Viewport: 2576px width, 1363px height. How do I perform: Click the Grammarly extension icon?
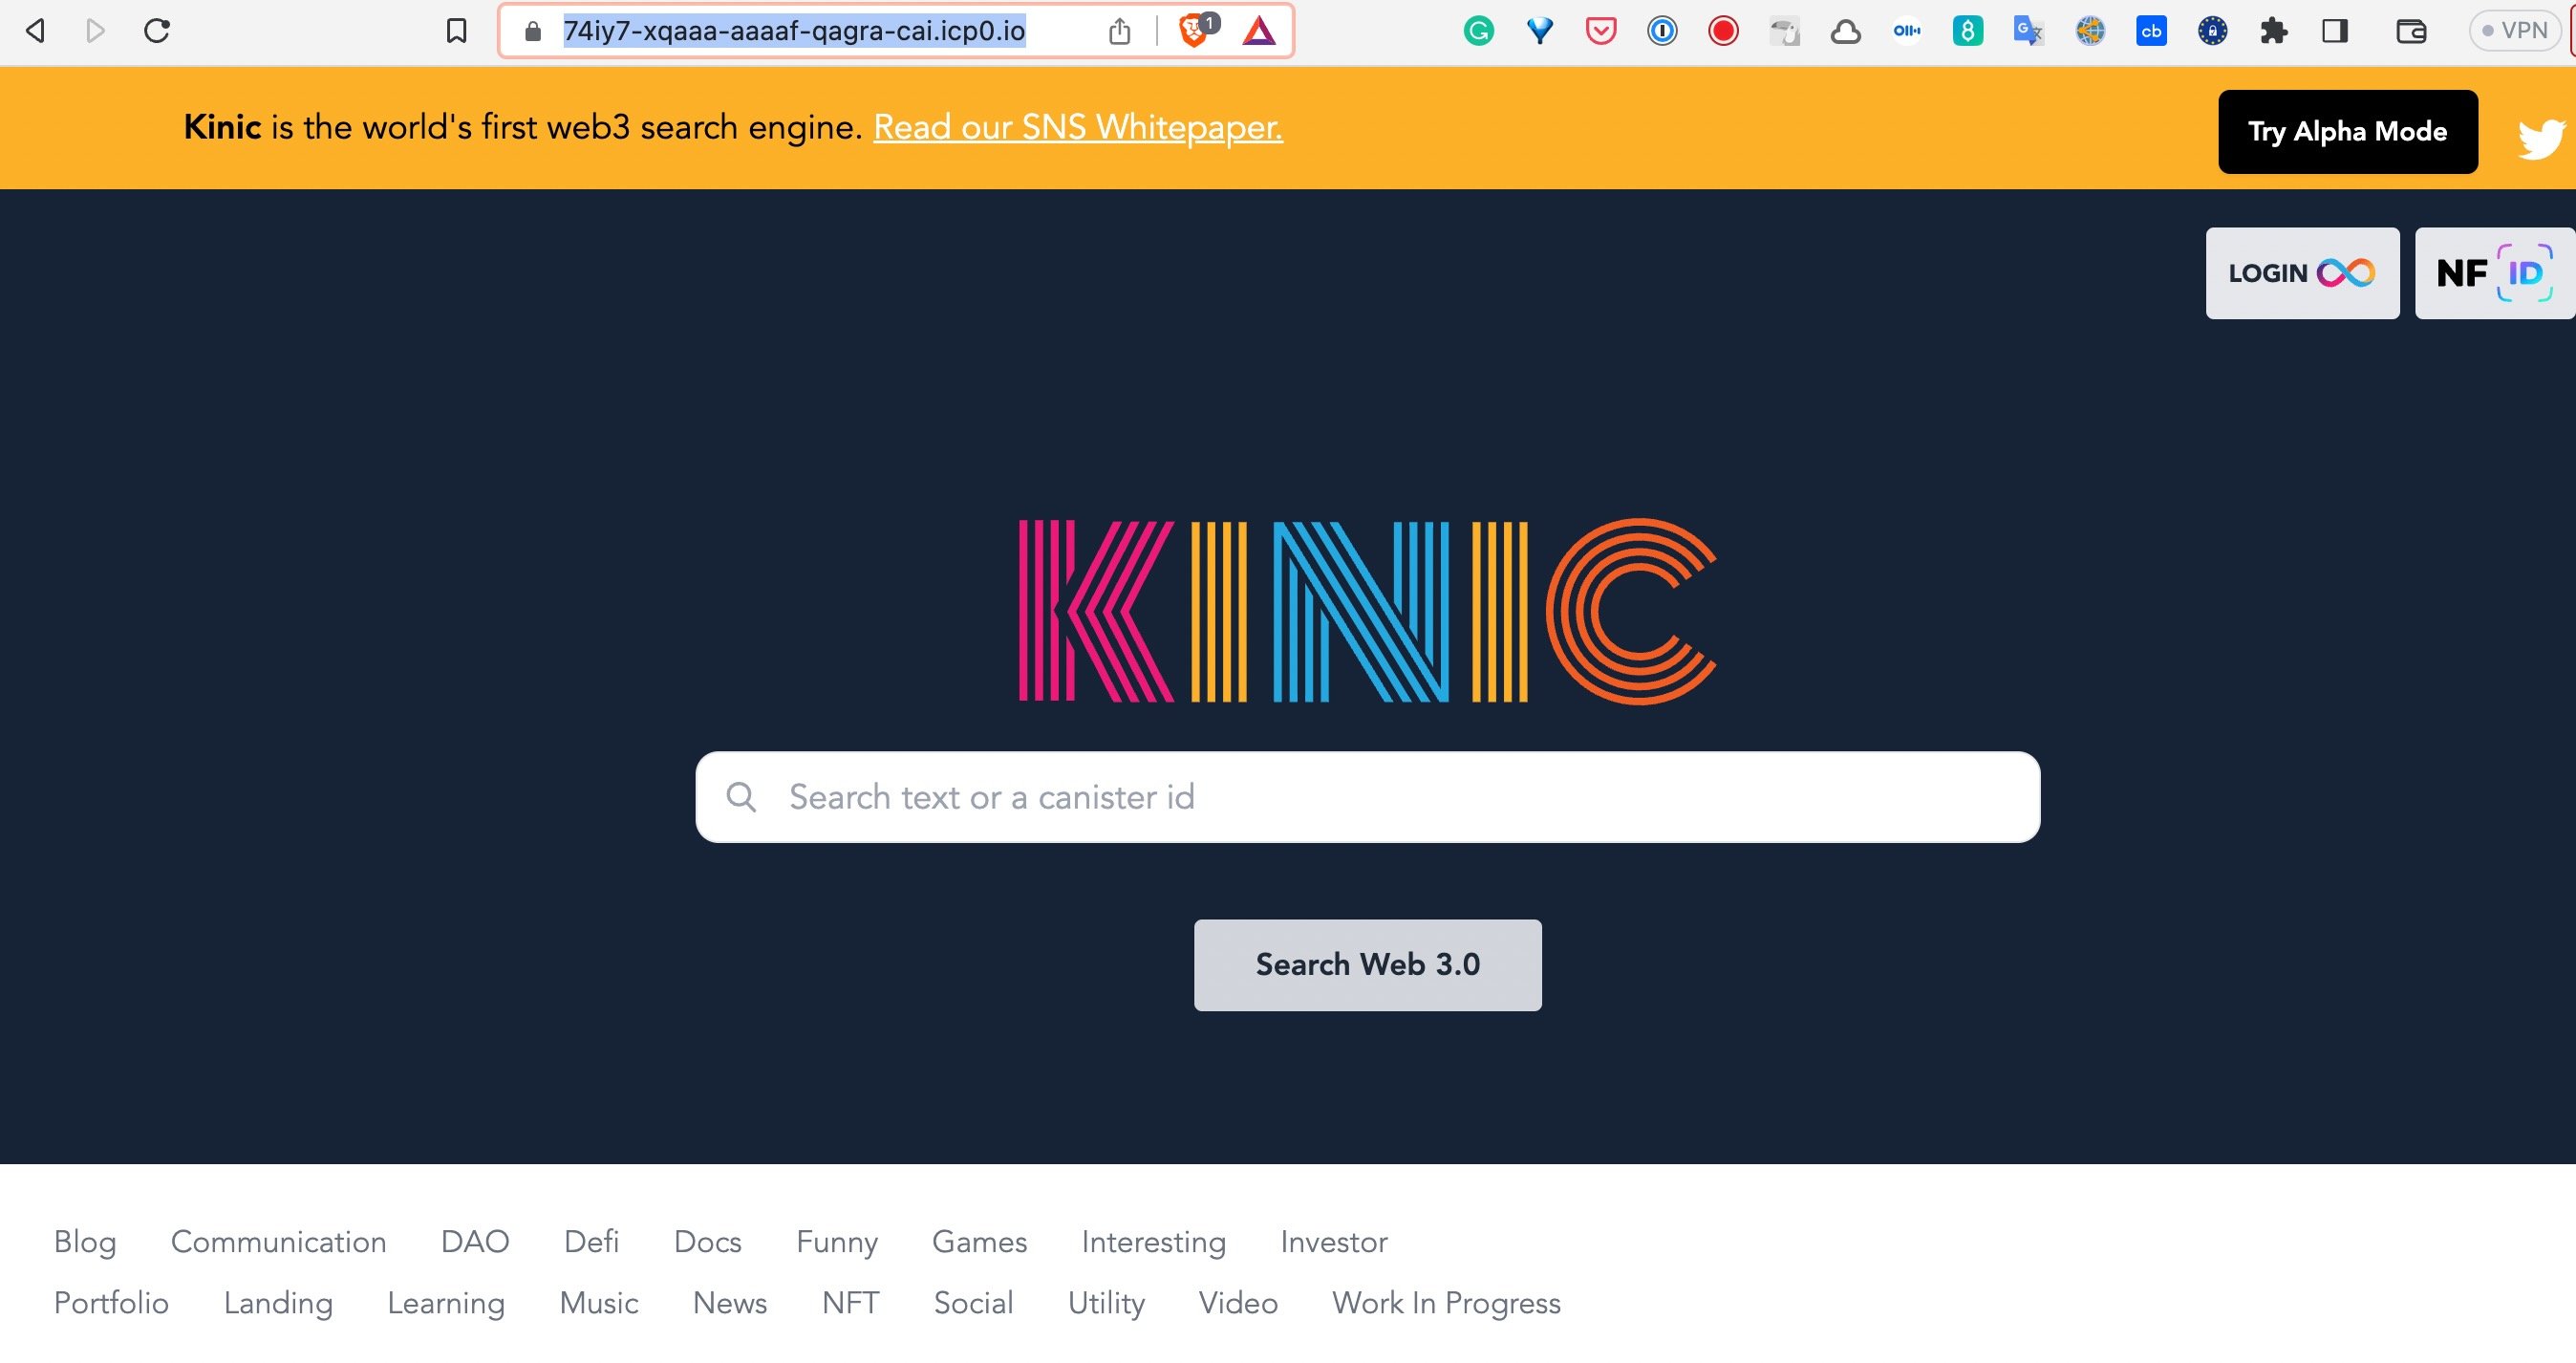(x=1478, y=32)
